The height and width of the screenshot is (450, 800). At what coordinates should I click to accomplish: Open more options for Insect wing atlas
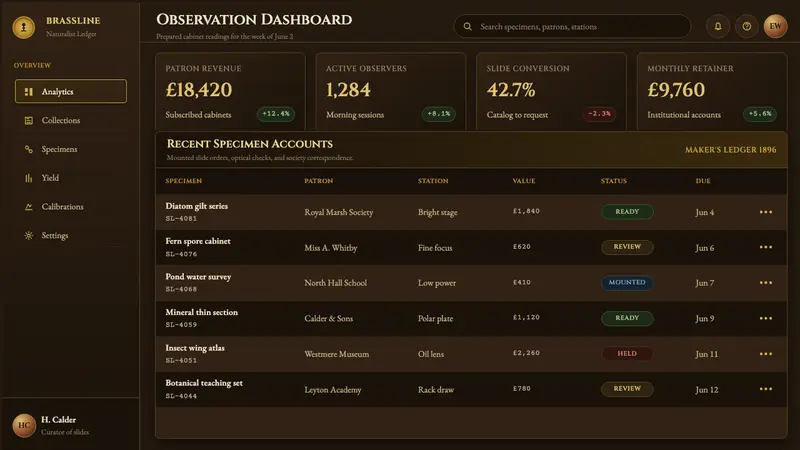765,354
